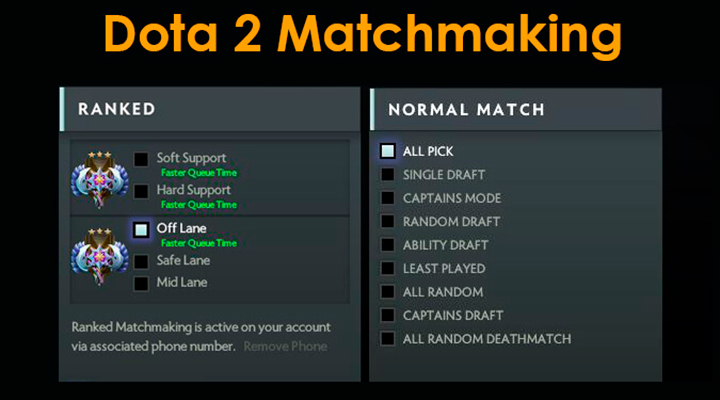Turn on Random Draft mode
720x400 pixels.
point(388,221)
